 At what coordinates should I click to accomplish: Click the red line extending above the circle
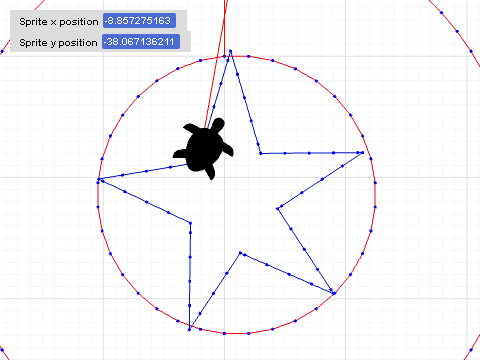pos(225,27)
